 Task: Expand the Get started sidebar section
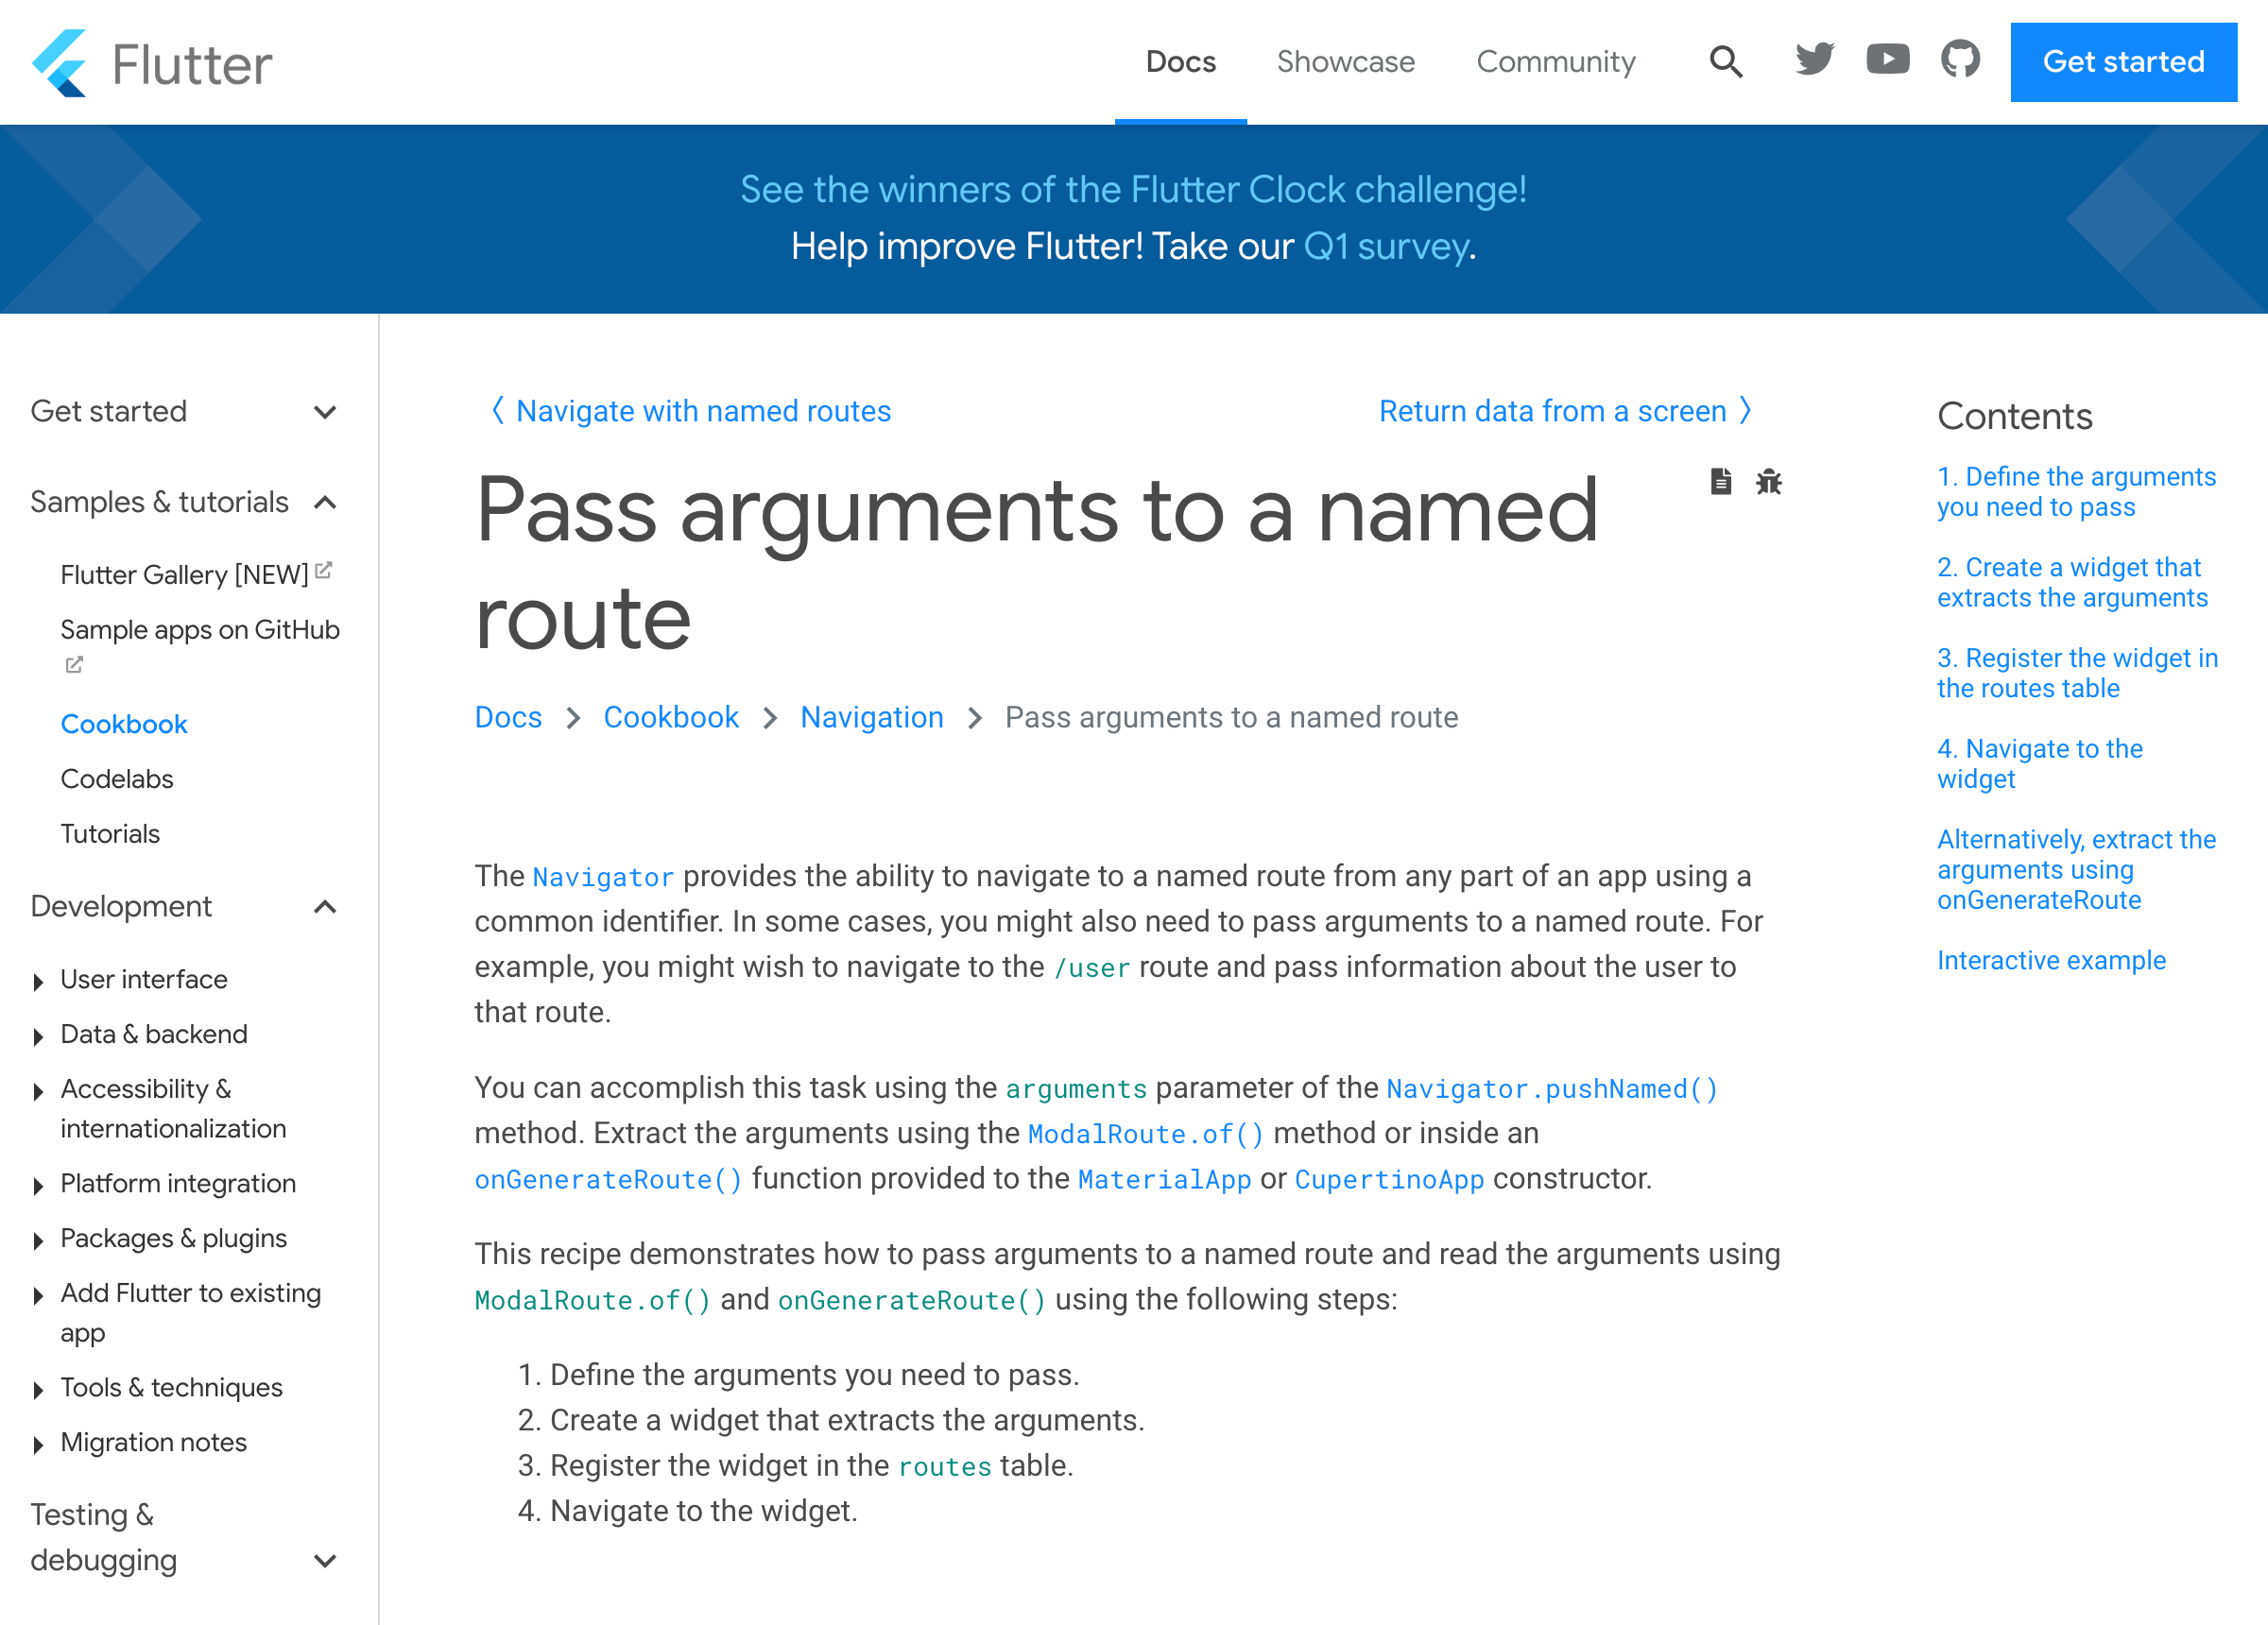(325, 412)
